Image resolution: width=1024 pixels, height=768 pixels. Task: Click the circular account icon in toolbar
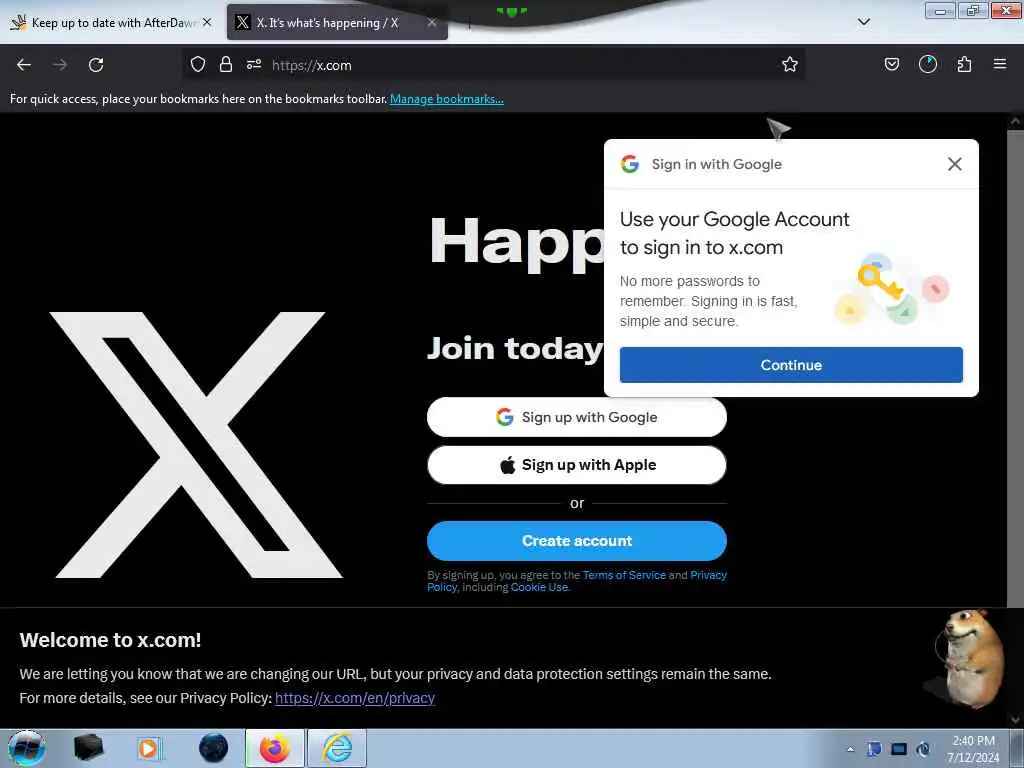(927, 64)
